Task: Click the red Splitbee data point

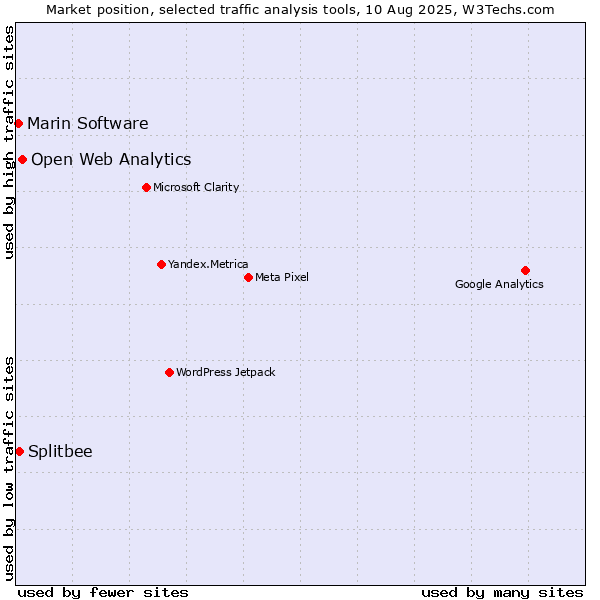Action: tap(20, 452)
